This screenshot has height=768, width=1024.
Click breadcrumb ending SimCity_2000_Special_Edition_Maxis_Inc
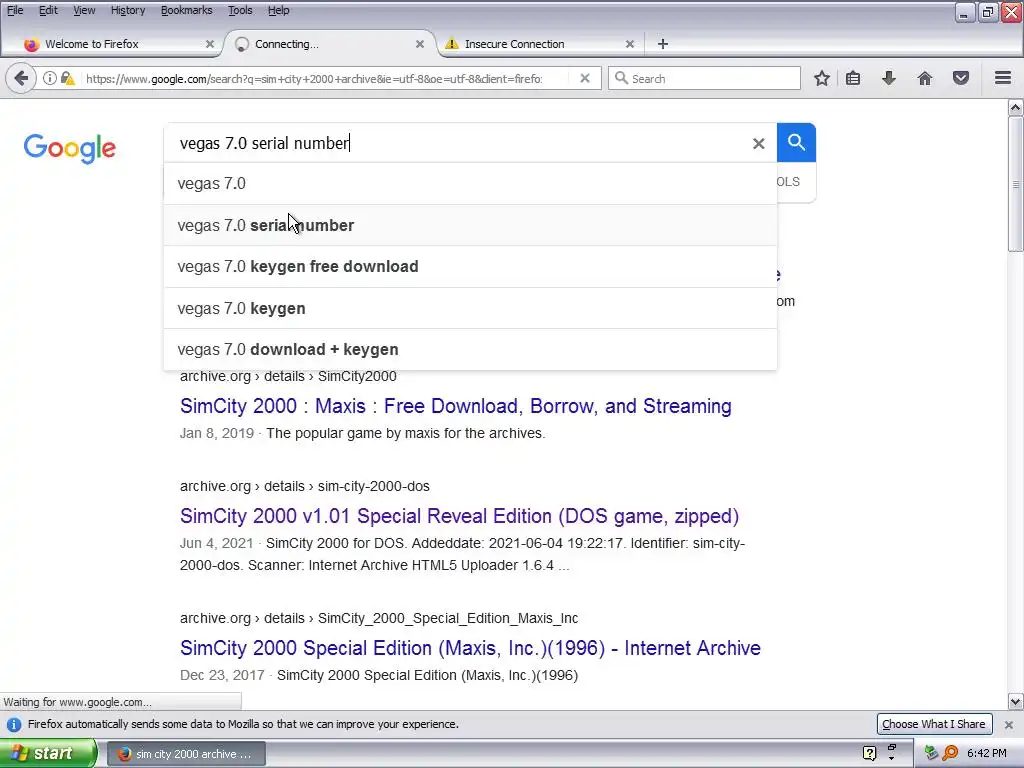pos(379,618)
